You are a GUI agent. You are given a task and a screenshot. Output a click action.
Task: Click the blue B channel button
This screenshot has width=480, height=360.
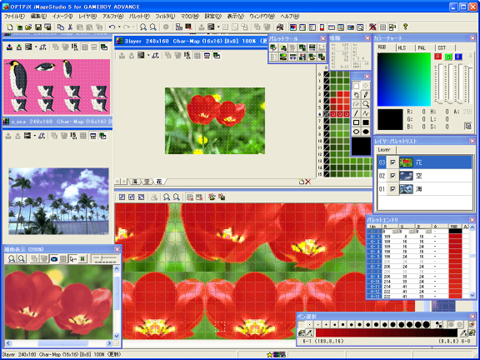click(x=459, y=56)
